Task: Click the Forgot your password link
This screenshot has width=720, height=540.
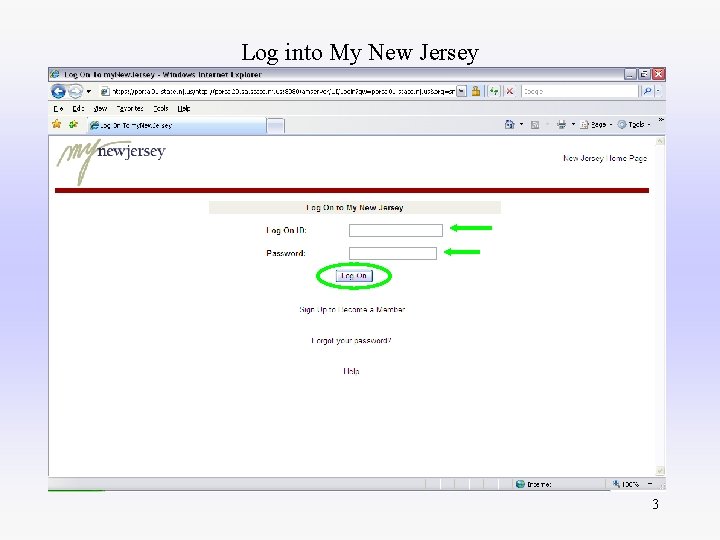Action: (x=351, y=341)
